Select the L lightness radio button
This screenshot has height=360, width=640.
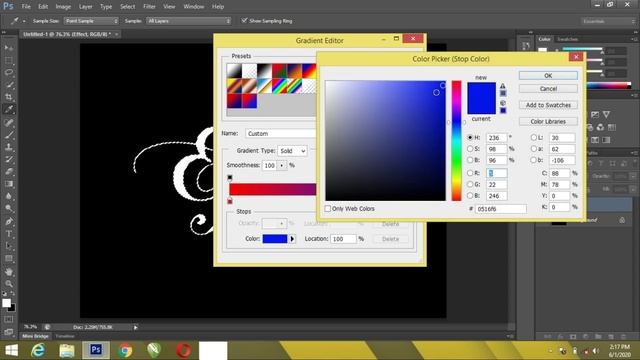tap(533, 138)
